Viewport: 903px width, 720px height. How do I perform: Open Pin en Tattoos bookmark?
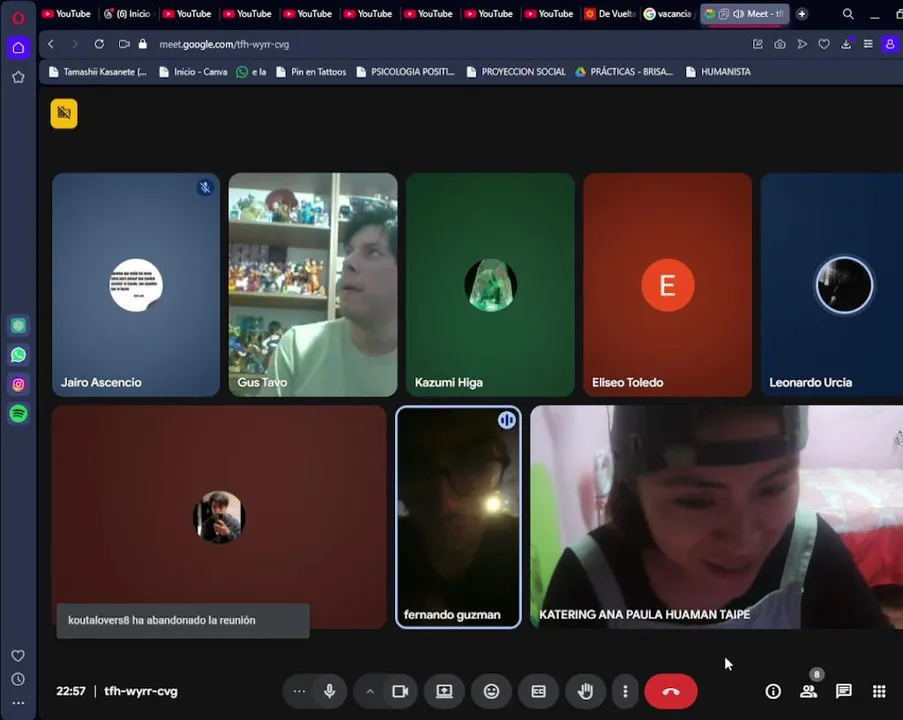pyautogui.click(x=312, y=72)
